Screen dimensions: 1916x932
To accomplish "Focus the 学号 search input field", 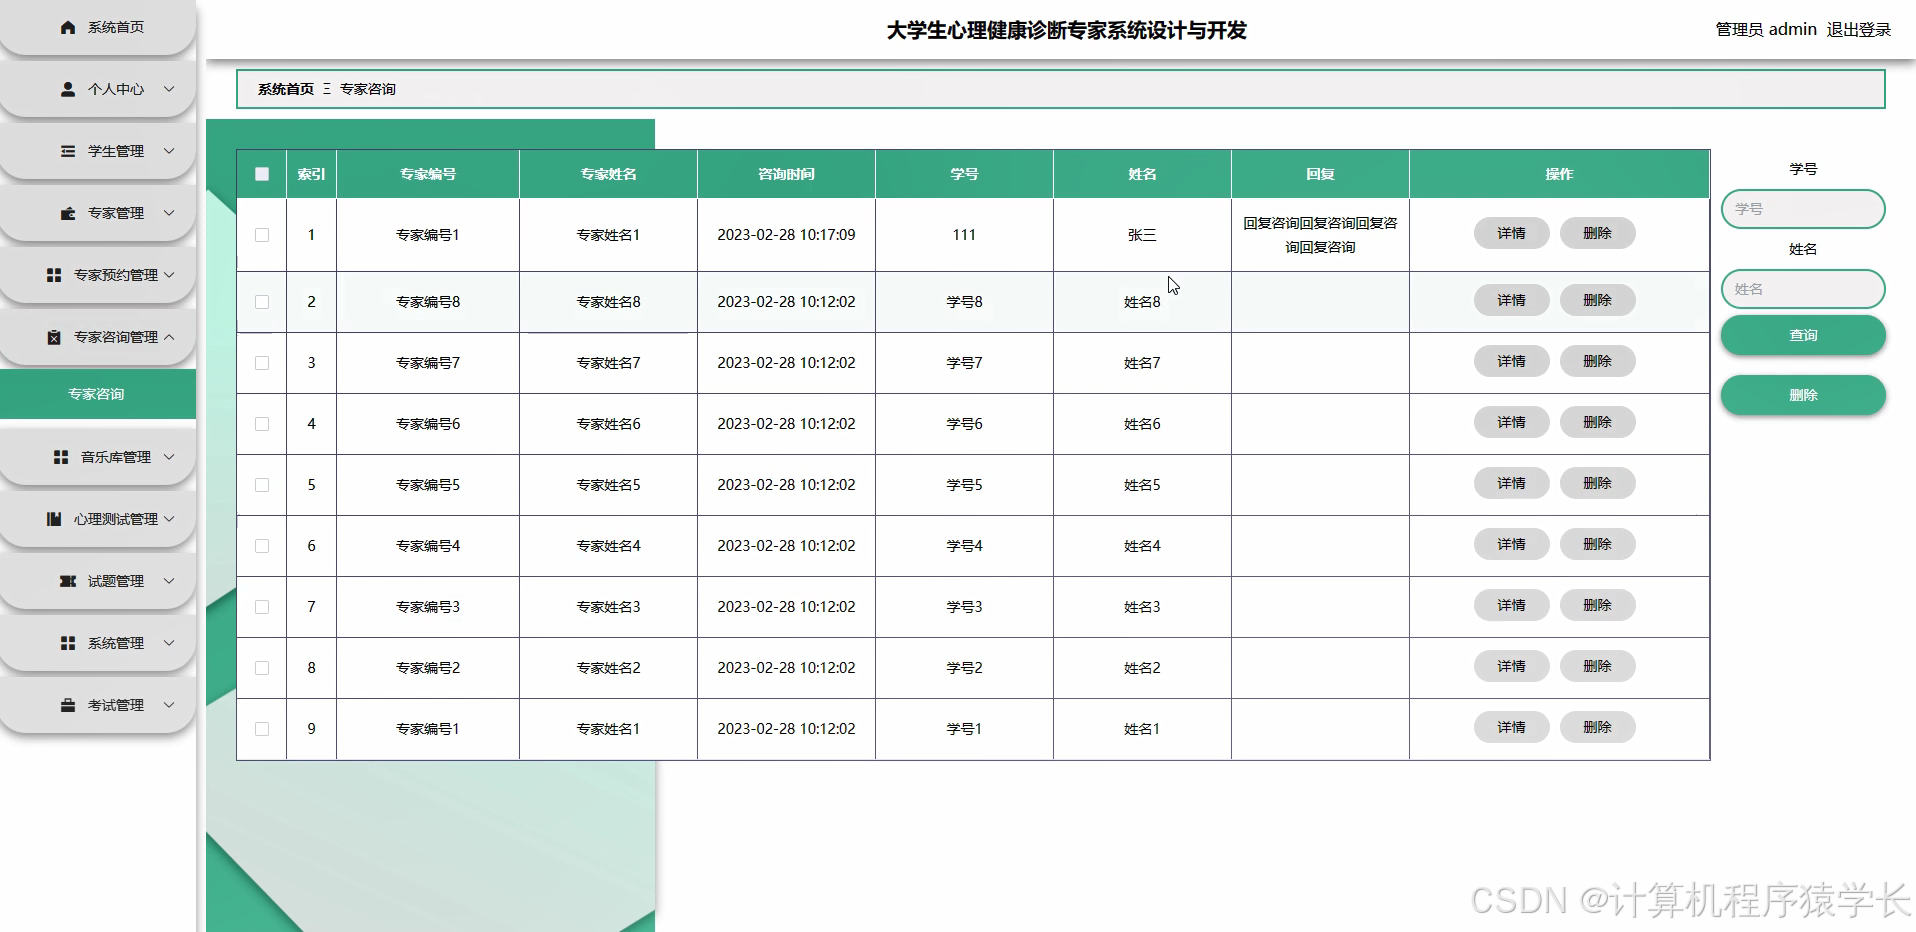I will coord(1803,209).
